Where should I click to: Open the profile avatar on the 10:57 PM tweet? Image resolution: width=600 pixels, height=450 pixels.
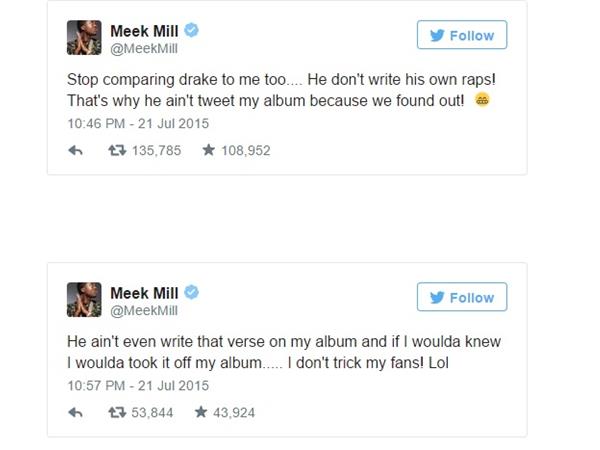pos(84,300)
